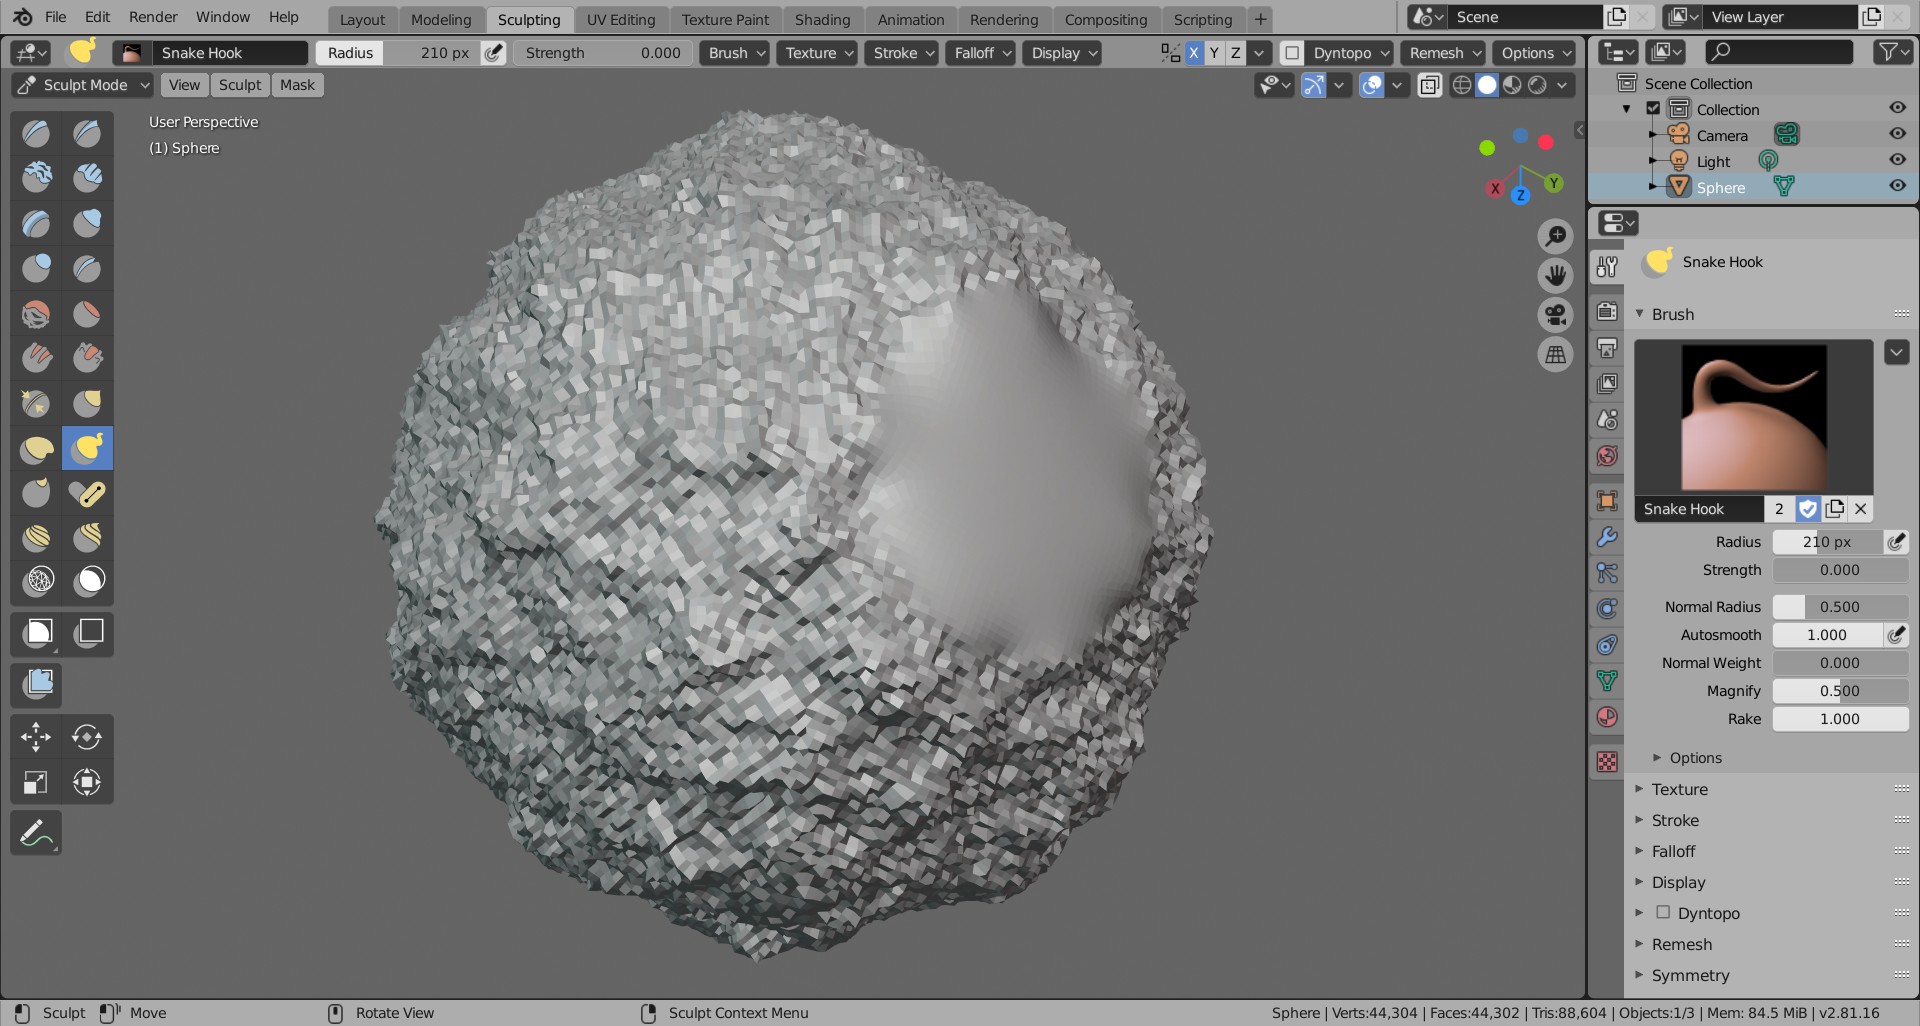Select the Rotate transform tool

[x=88, y=737]
